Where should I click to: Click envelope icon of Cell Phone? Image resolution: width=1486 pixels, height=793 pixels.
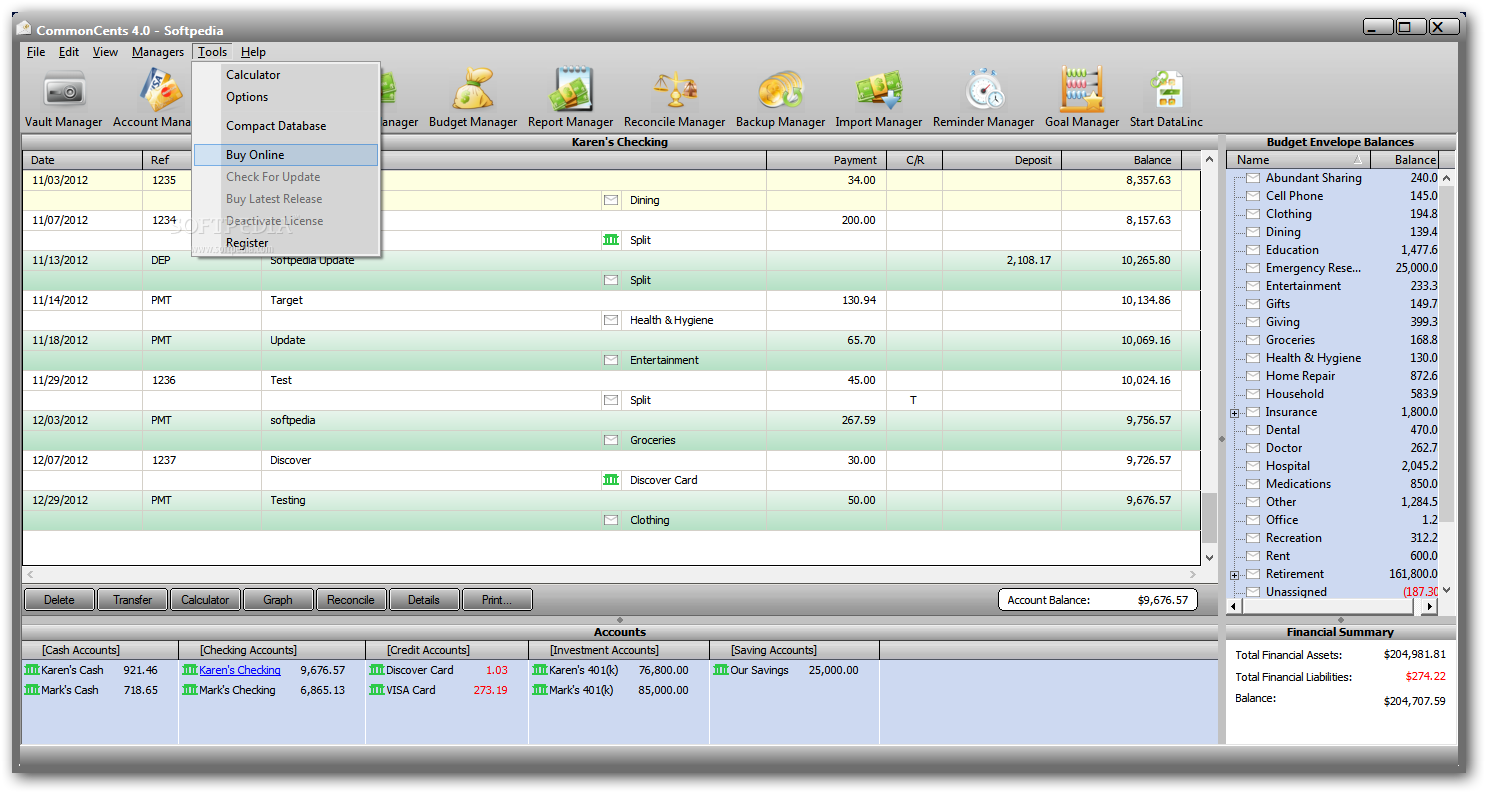(x=1253, y=196)
